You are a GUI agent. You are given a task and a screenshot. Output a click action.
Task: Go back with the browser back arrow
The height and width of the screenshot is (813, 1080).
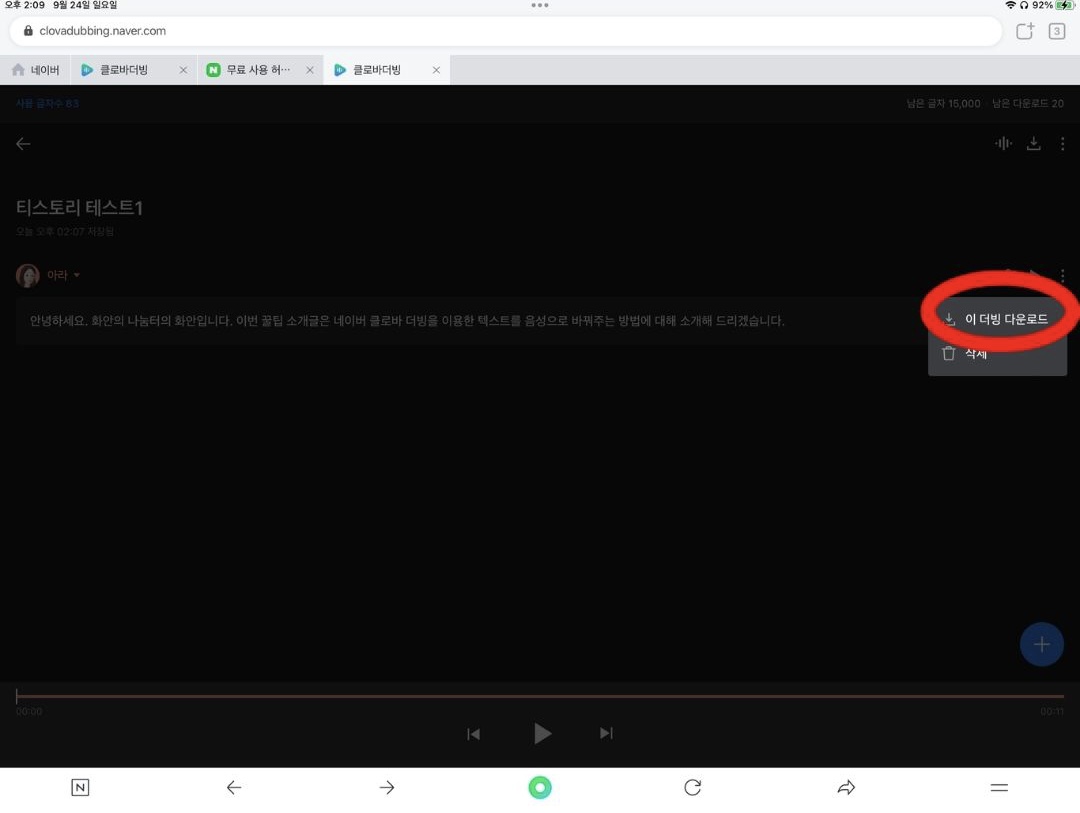(x=233, y=788)
